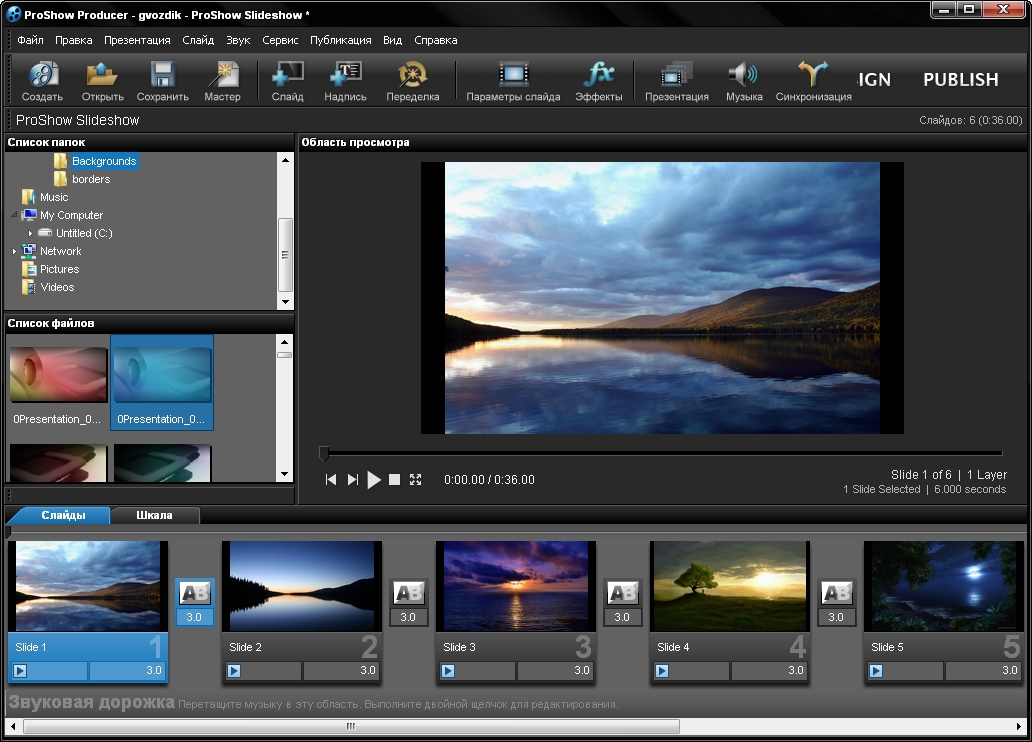Viewport: 1032px width, 742px height.
Task: Select the Slide 3 sunset thumbnail
Action: (516, 587)
